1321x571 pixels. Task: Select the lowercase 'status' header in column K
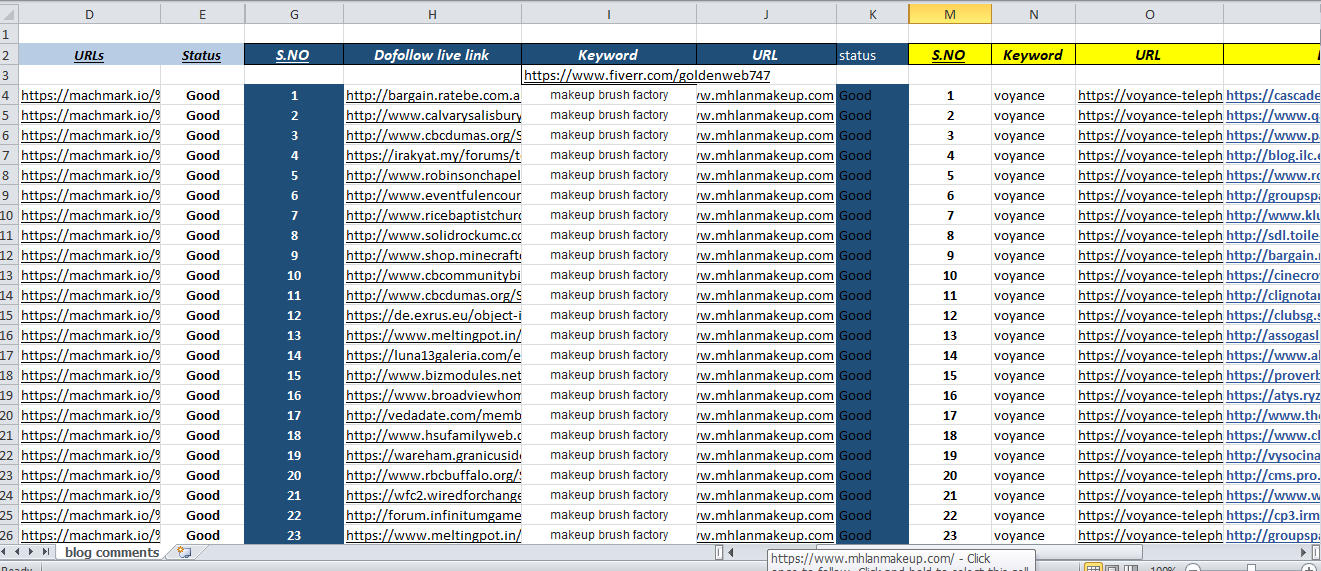click(872, 55)
